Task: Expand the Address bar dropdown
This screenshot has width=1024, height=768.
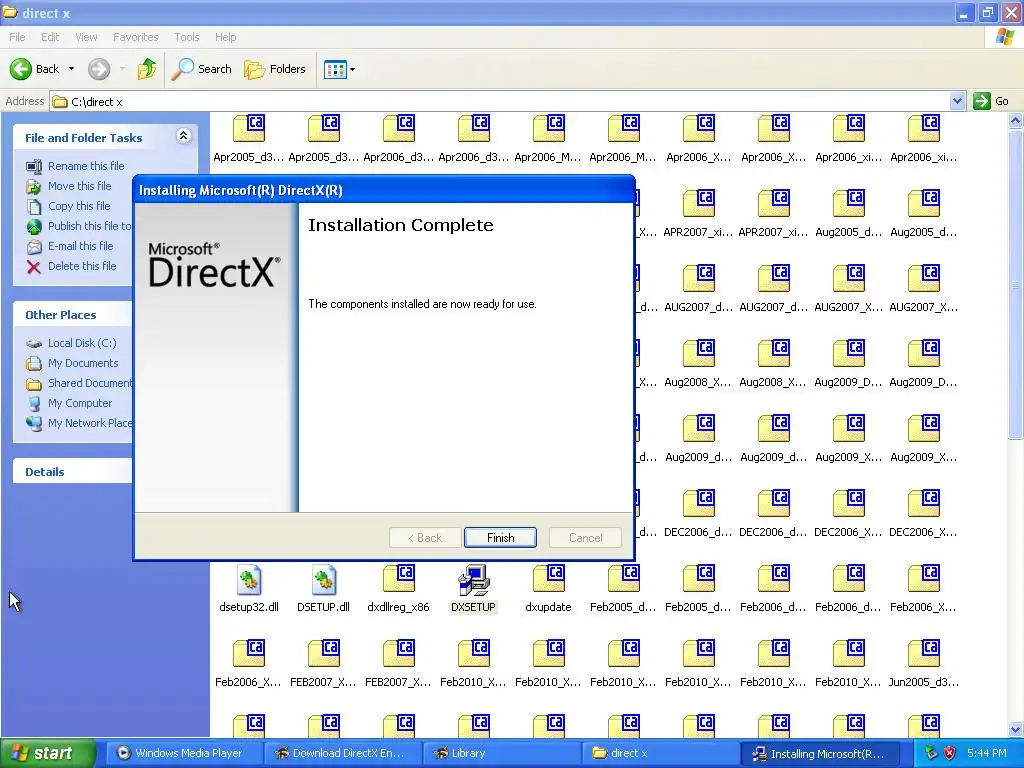Action: [957, 101]
